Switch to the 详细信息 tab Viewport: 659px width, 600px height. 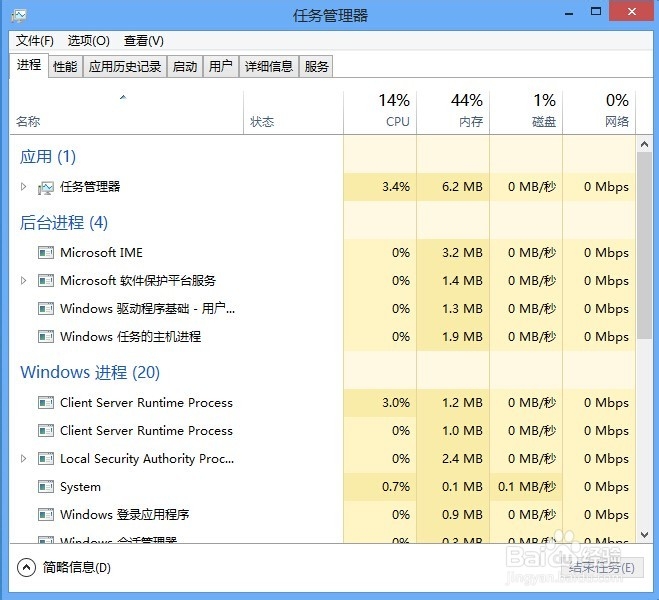[x=269, y=66]
